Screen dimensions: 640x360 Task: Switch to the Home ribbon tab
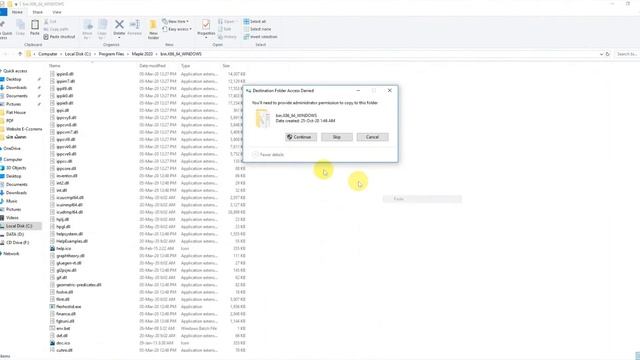click(x=17, y=12)
